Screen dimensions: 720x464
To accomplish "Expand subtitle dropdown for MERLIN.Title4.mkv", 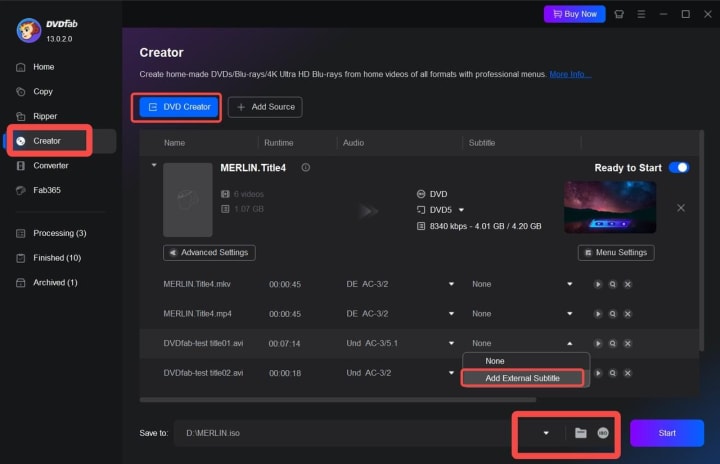I will pyautogui.click(x=569, y=284).
